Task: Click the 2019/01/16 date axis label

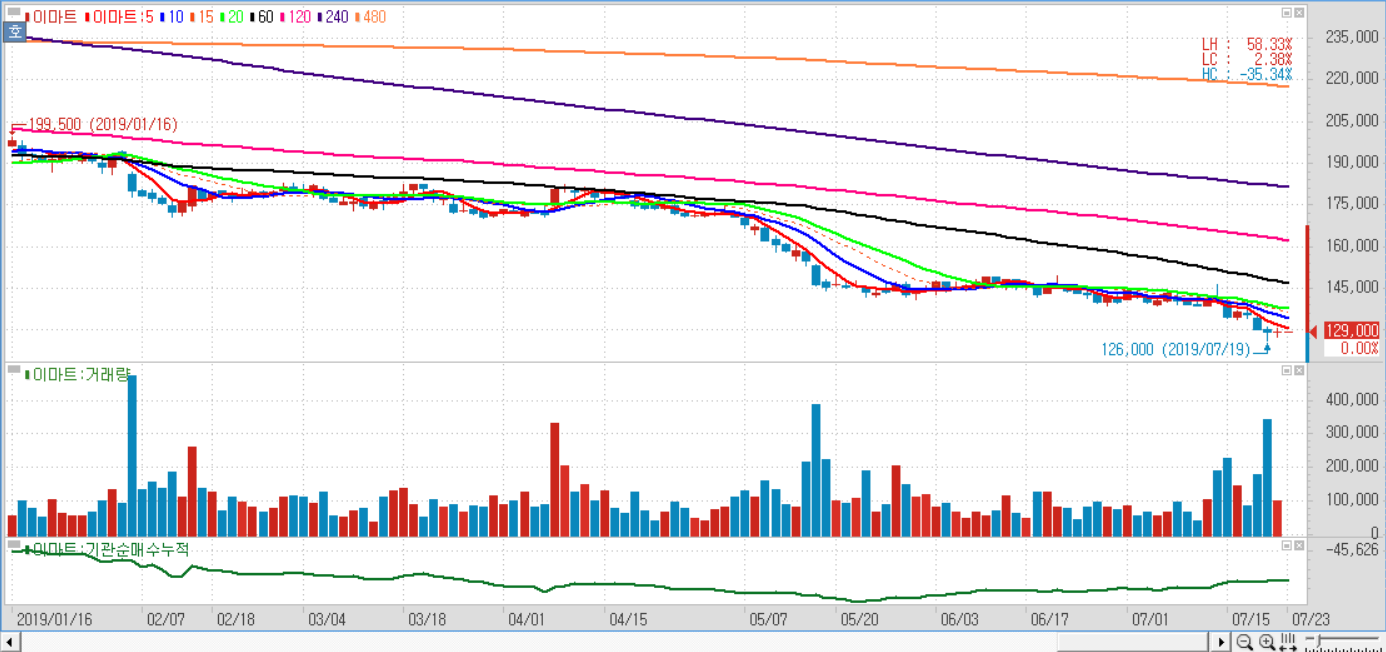Action: click(x=55, y=619)
